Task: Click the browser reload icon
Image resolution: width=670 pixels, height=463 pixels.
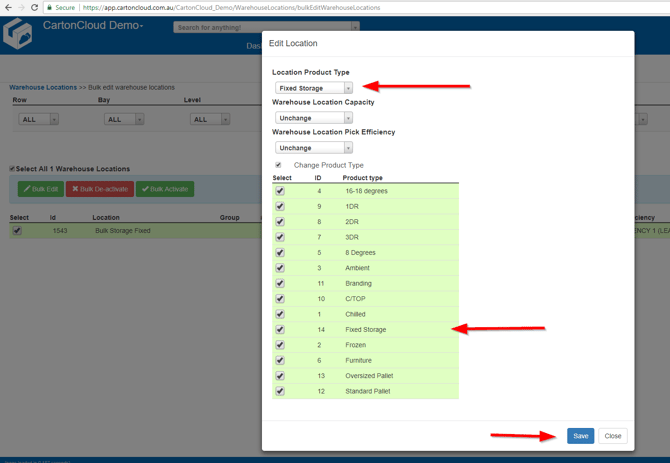Action: 35,7
